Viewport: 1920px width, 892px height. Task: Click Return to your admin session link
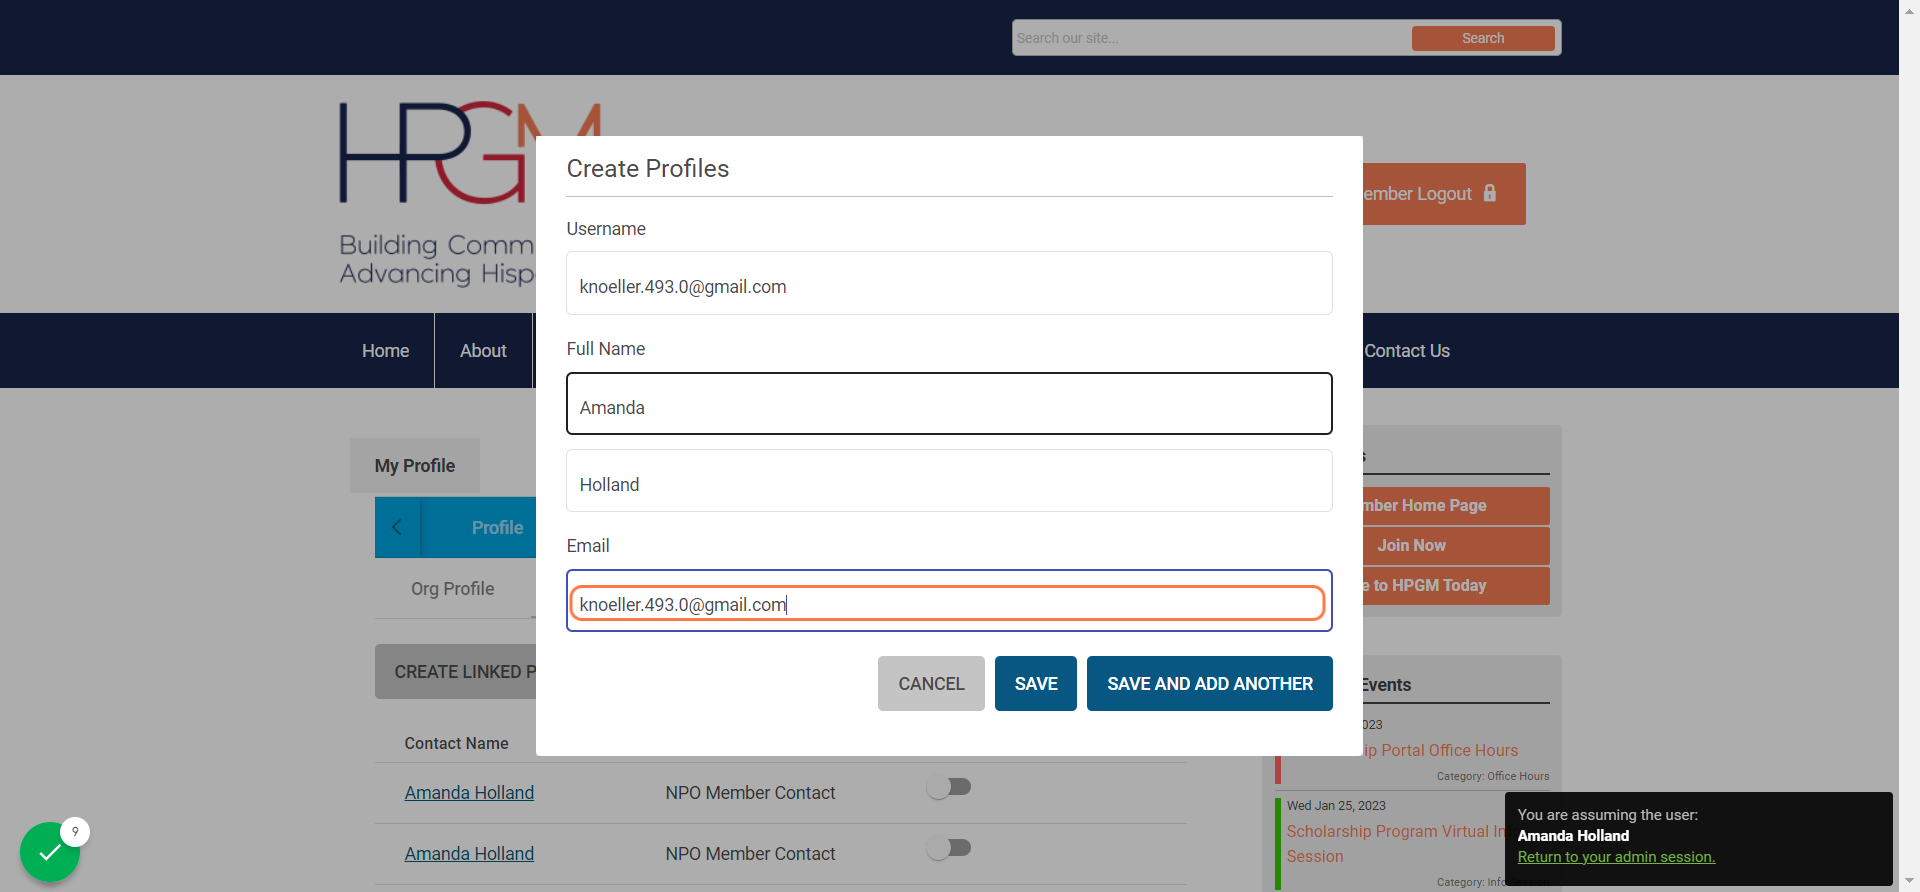coord(1616,857)
